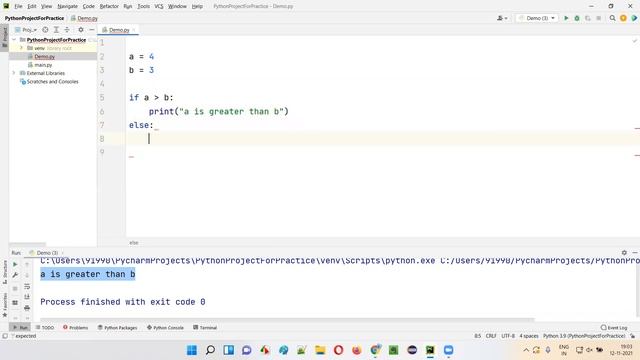The height and width of the screenshot is (360, 640).
Task: Run the Demo (3) configuration in the top toolbar
Action: tap(566, 18)
